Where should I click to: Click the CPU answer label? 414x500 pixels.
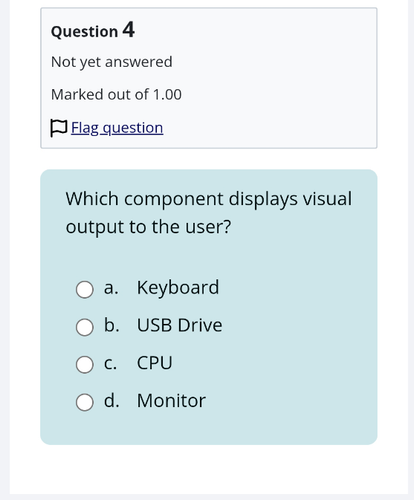point(155,363)
